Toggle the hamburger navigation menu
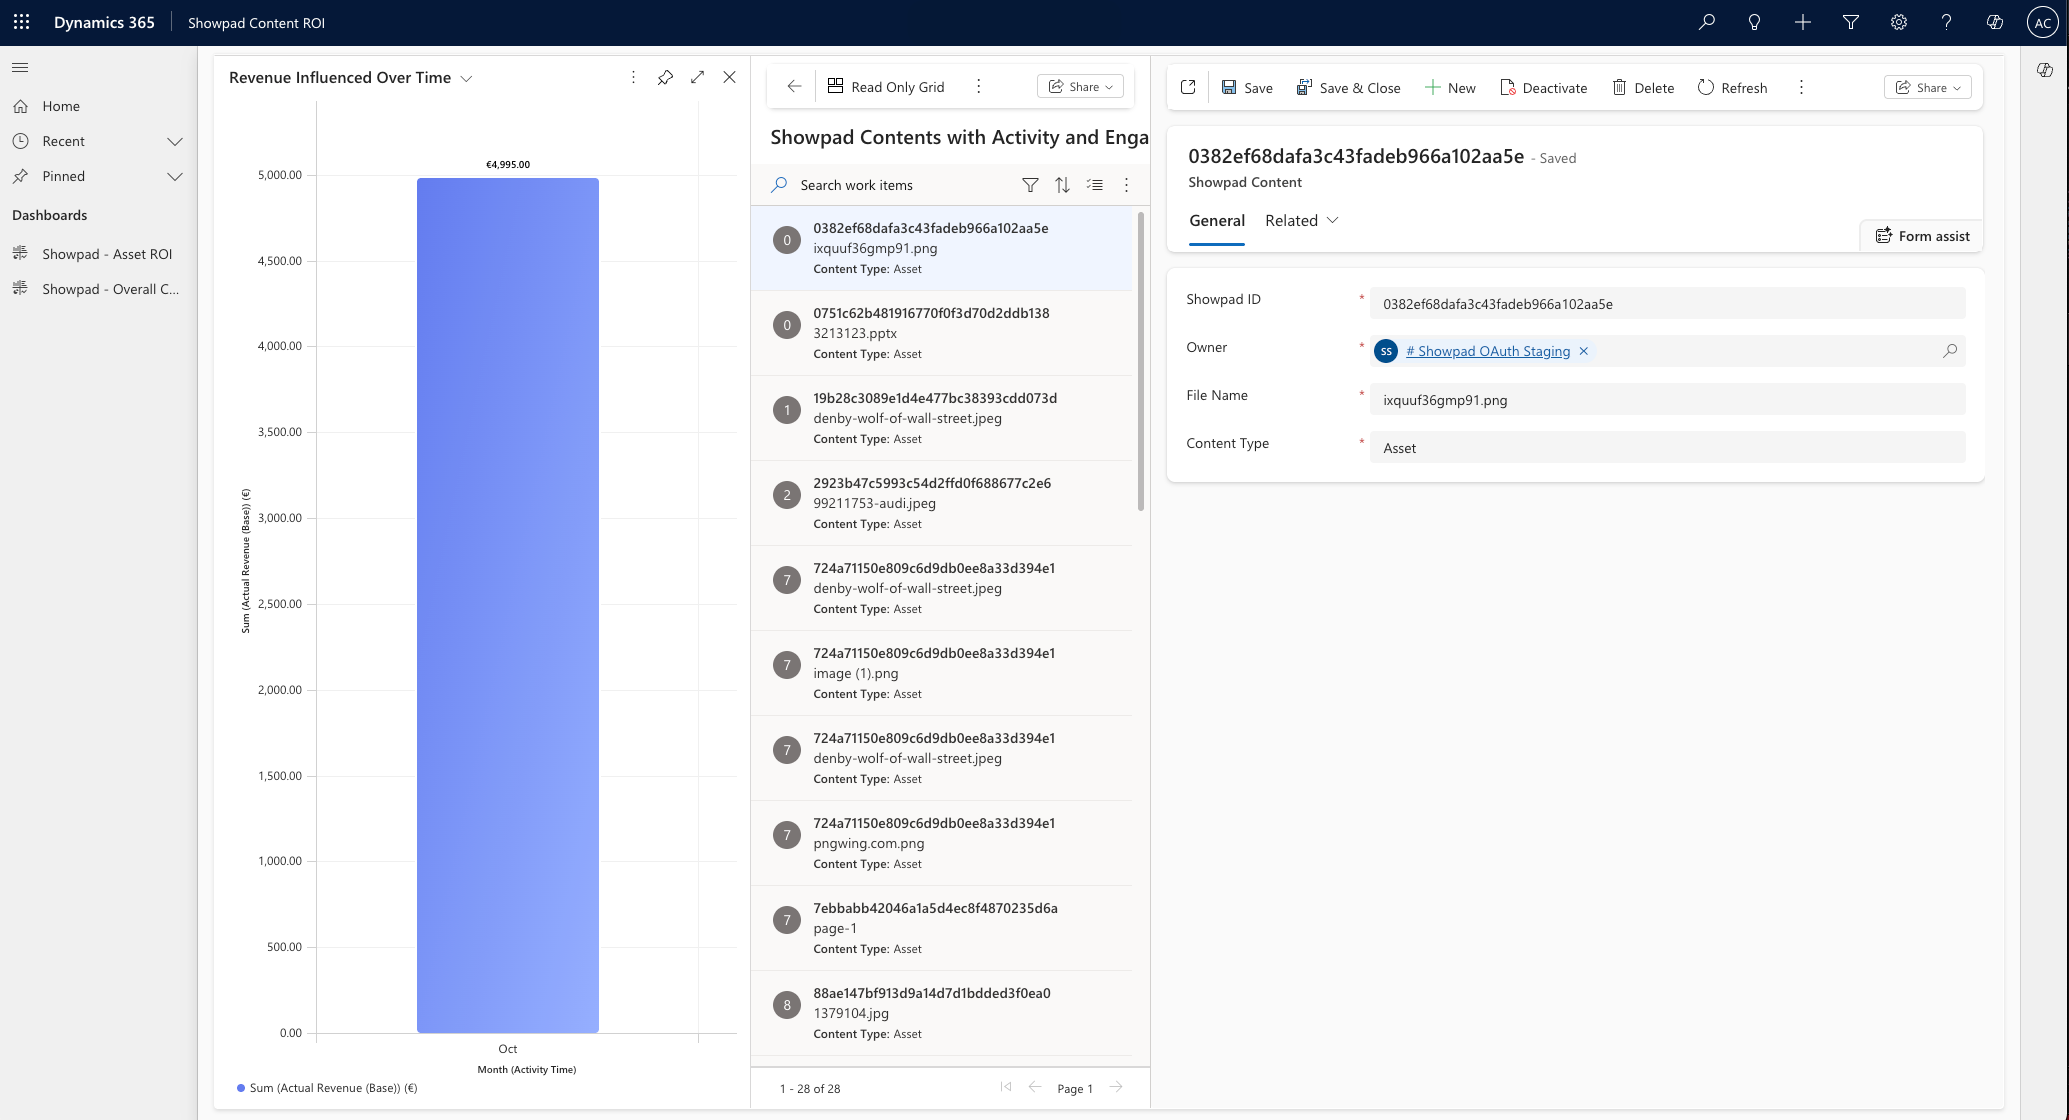 (20, 68)
